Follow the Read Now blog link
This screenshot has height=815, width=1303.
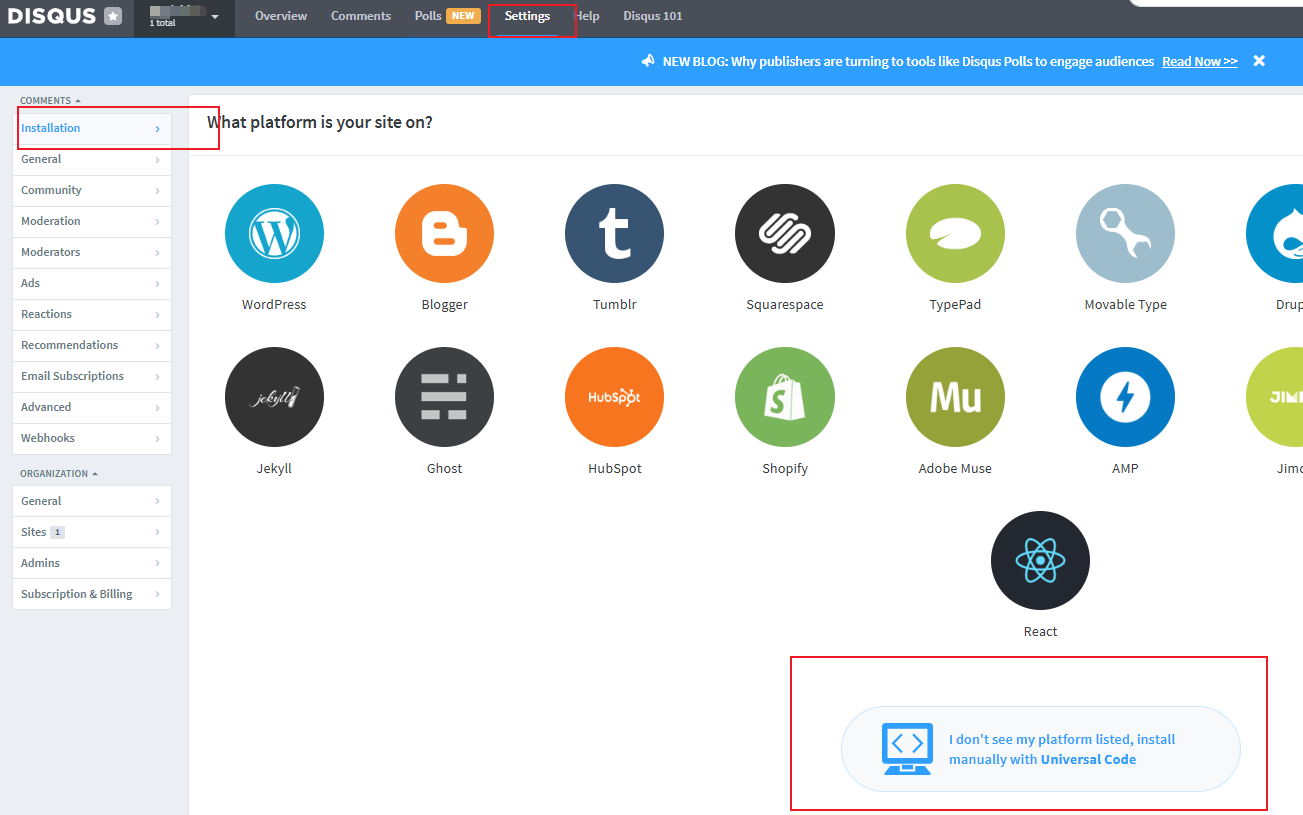pyautogui.click(x=1199, y=62)
